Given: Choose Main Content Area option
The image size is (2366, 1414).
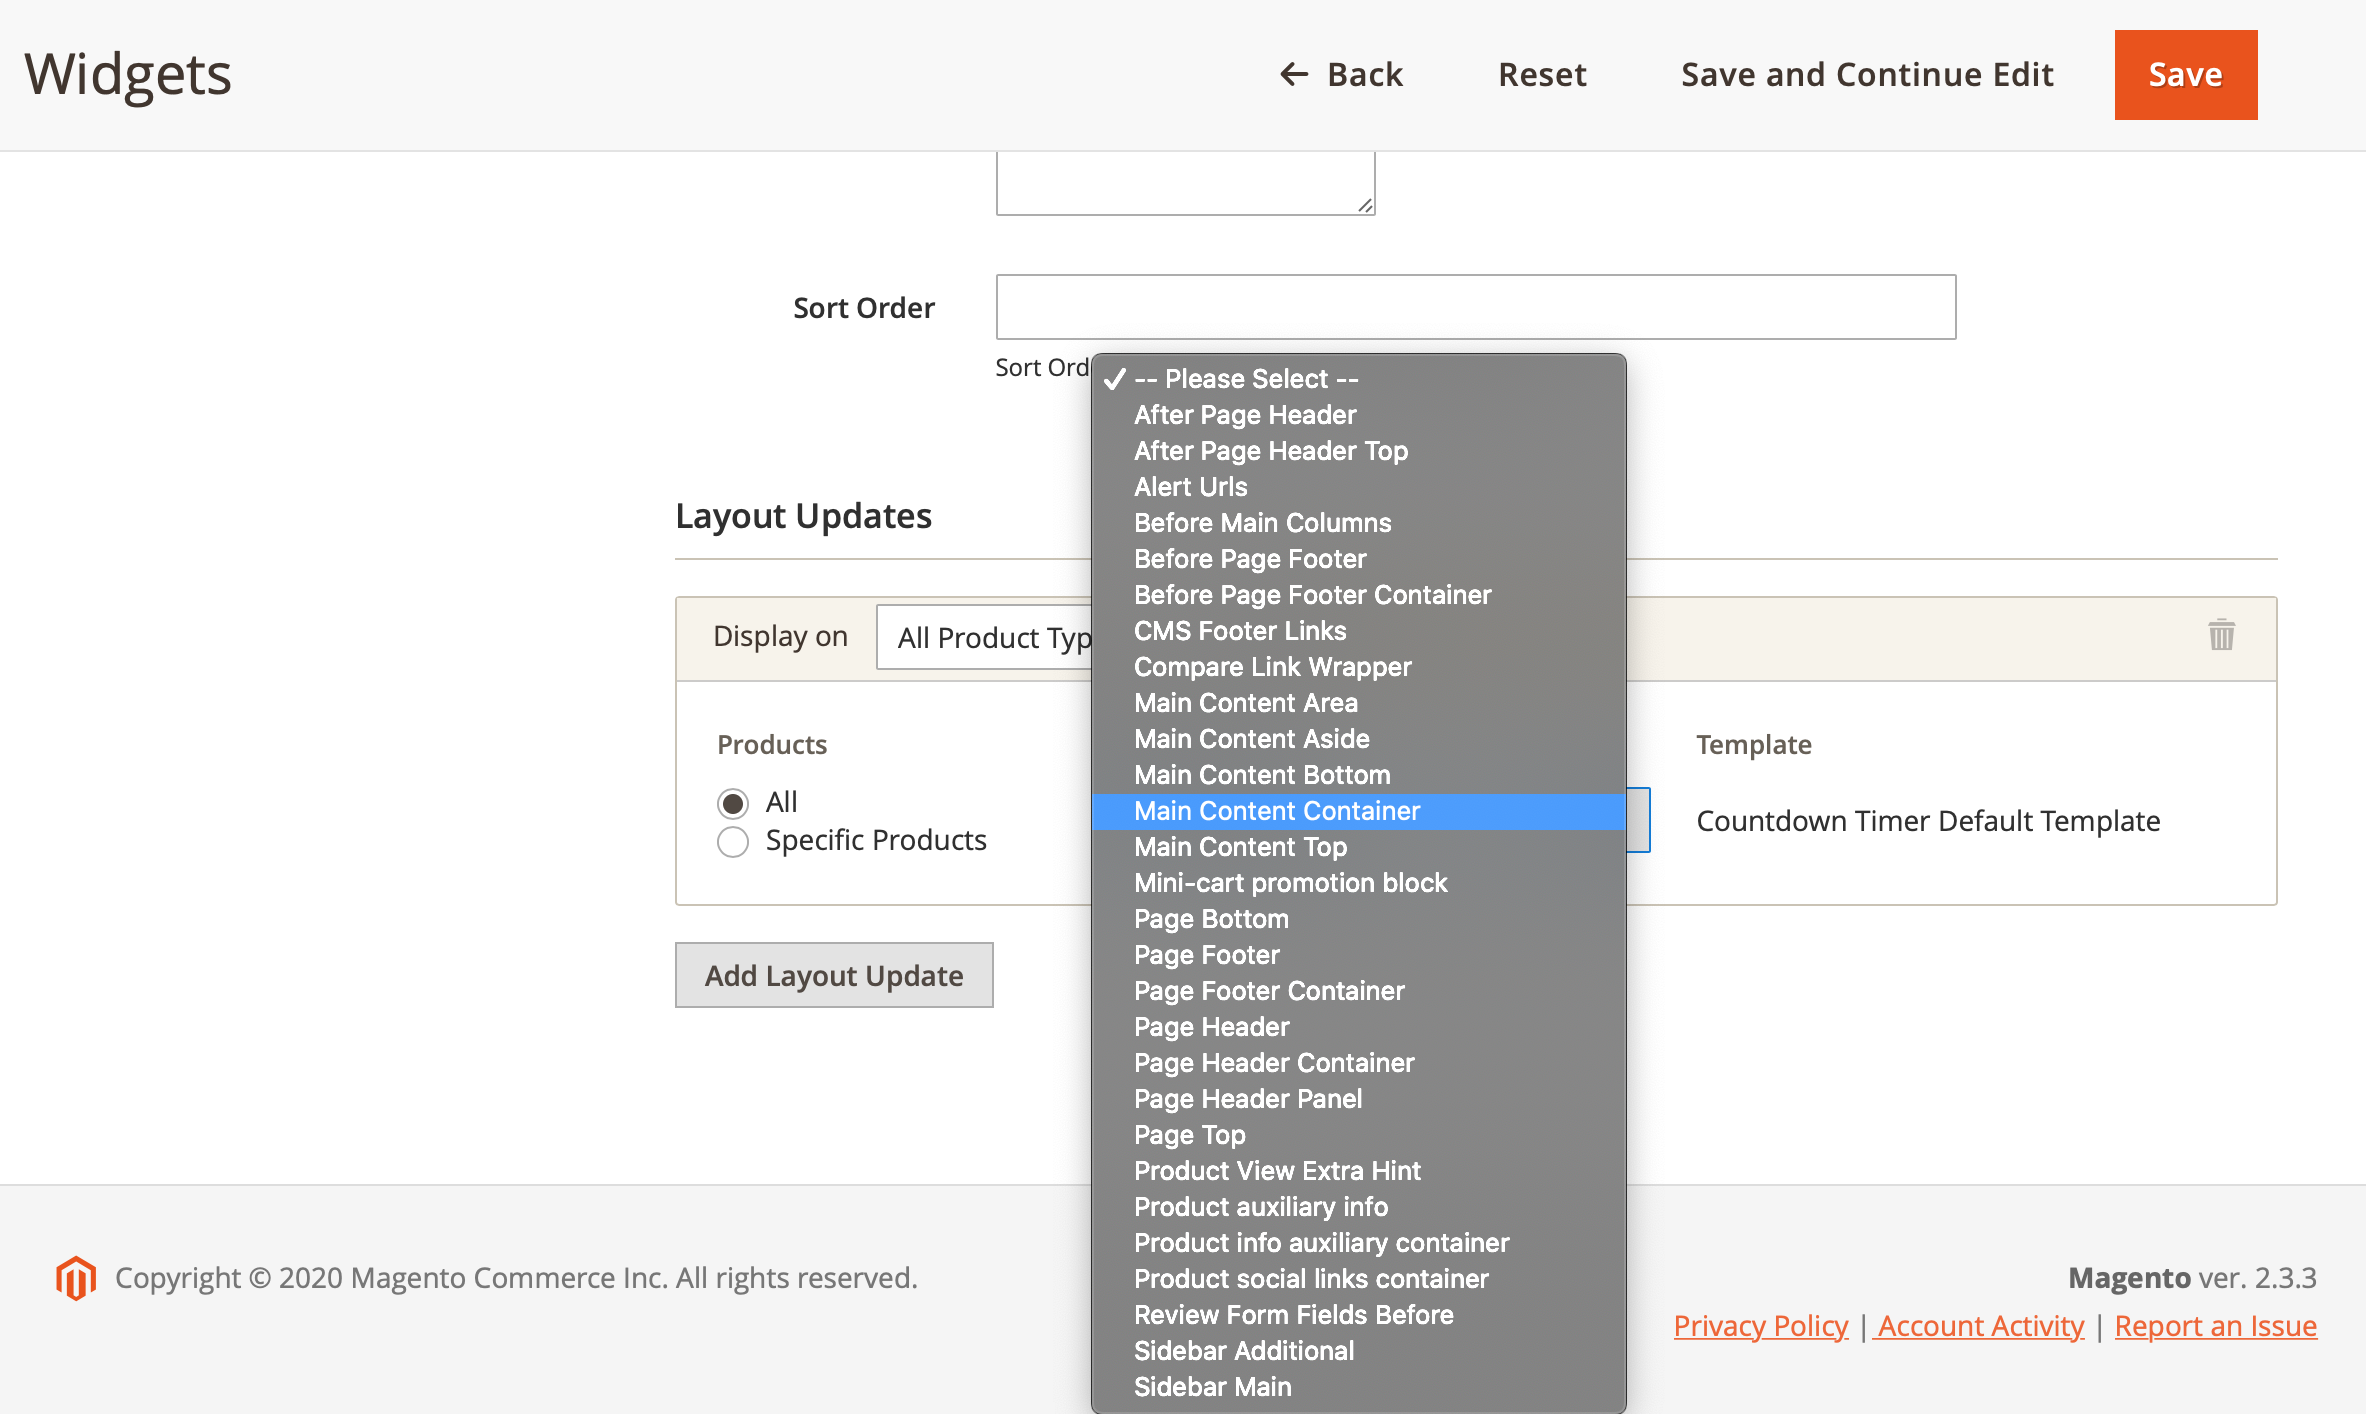Looking at the screenshot, I should 1358,703.
